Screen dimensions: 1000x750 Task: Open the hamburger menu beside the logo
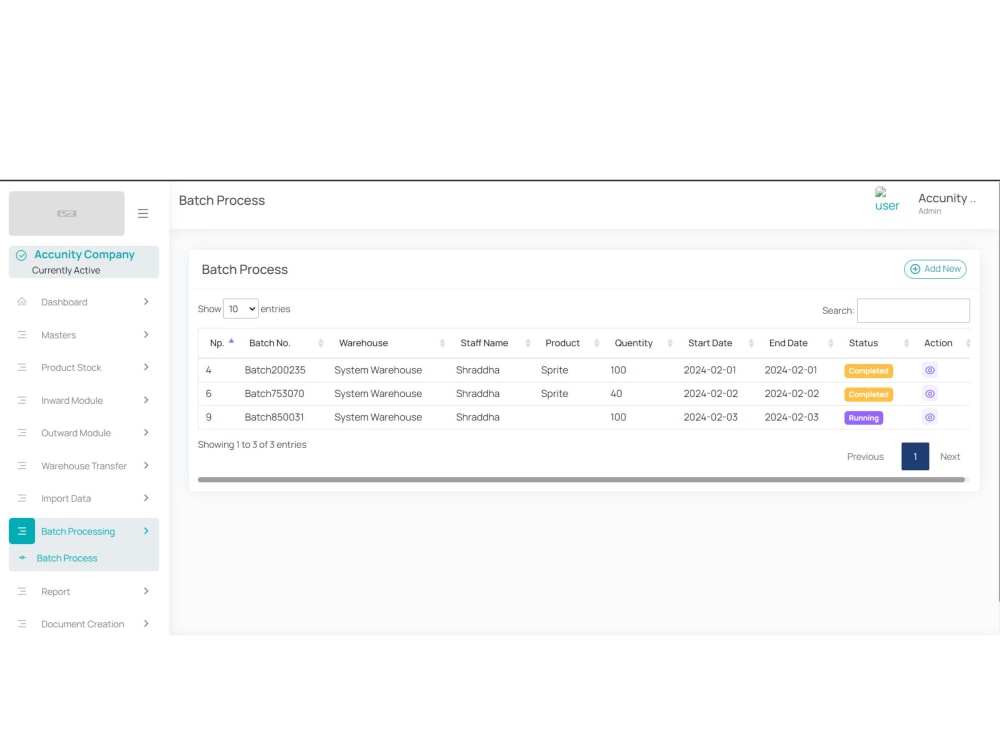tap(143, 212)
